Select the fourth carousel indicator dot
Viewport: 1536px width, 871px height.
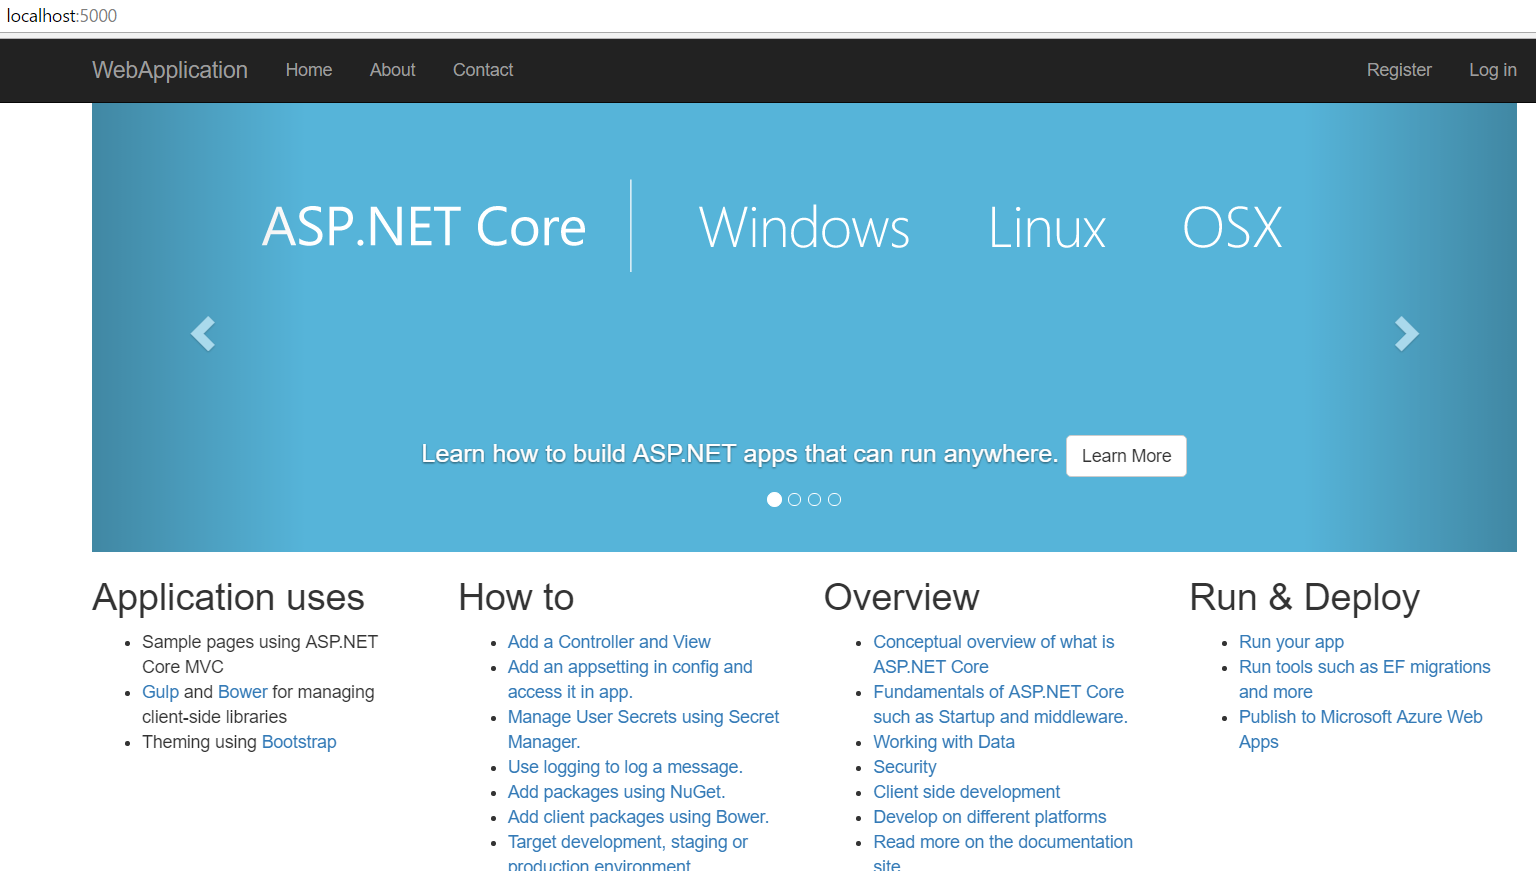point(834,499)
